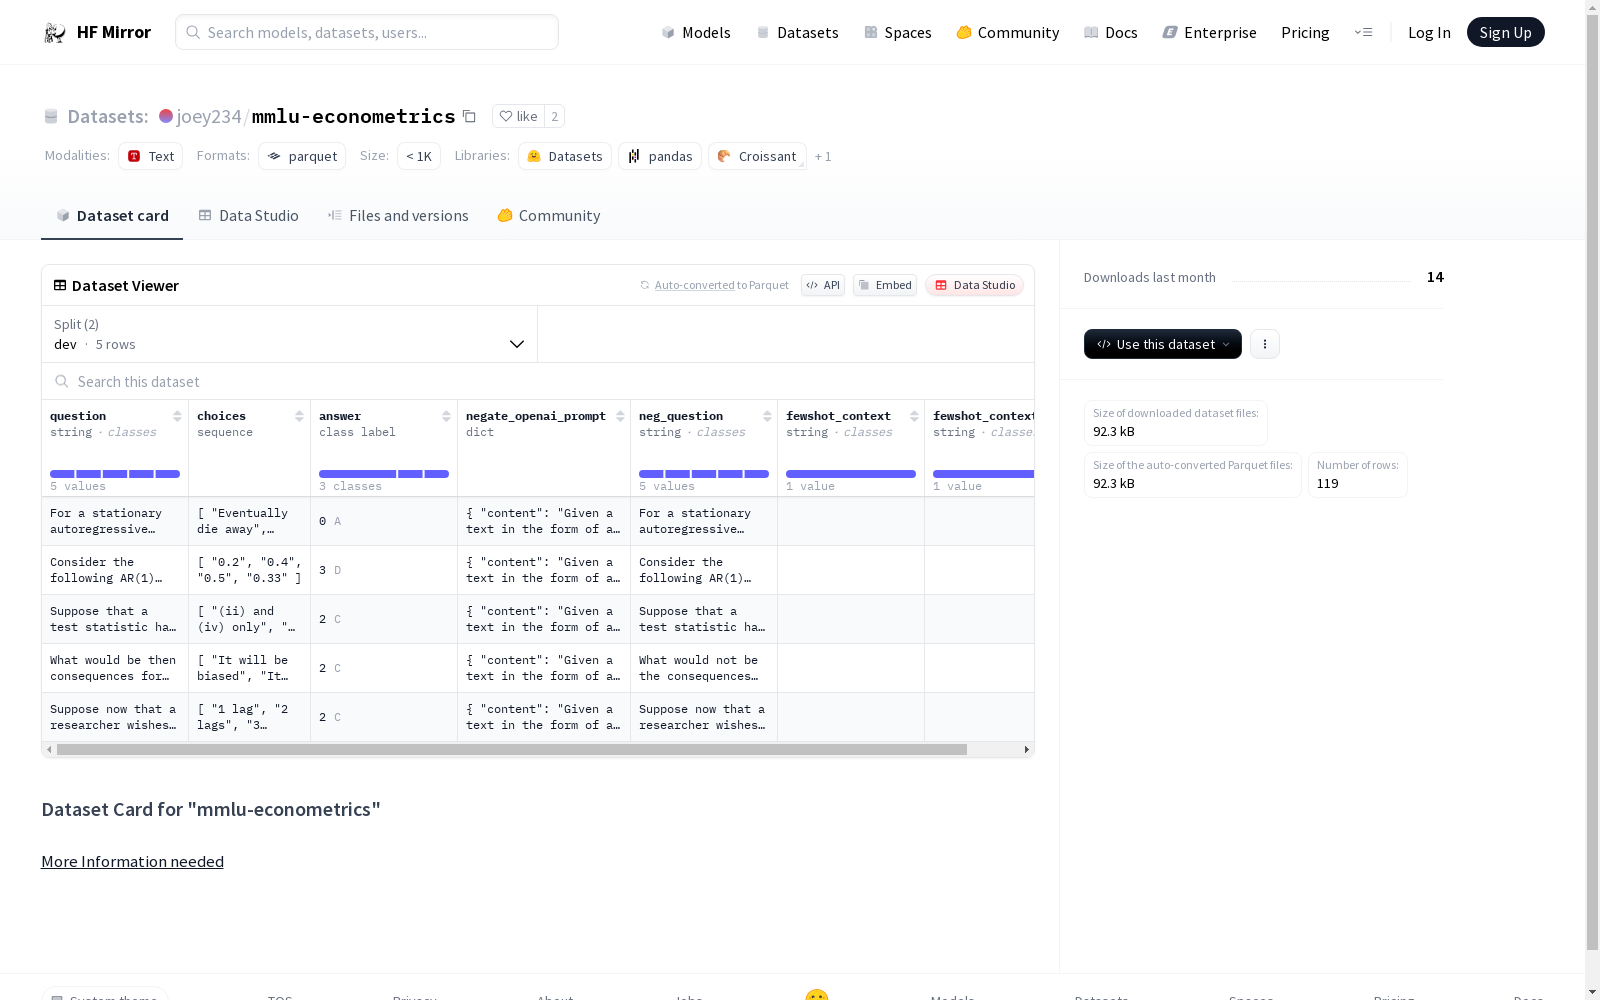Select the 'What would not be' neg_question cell
Image resolution: width=1600 pixels, height=1000 pixels.
pyautogui.click(x=704, y=668)
